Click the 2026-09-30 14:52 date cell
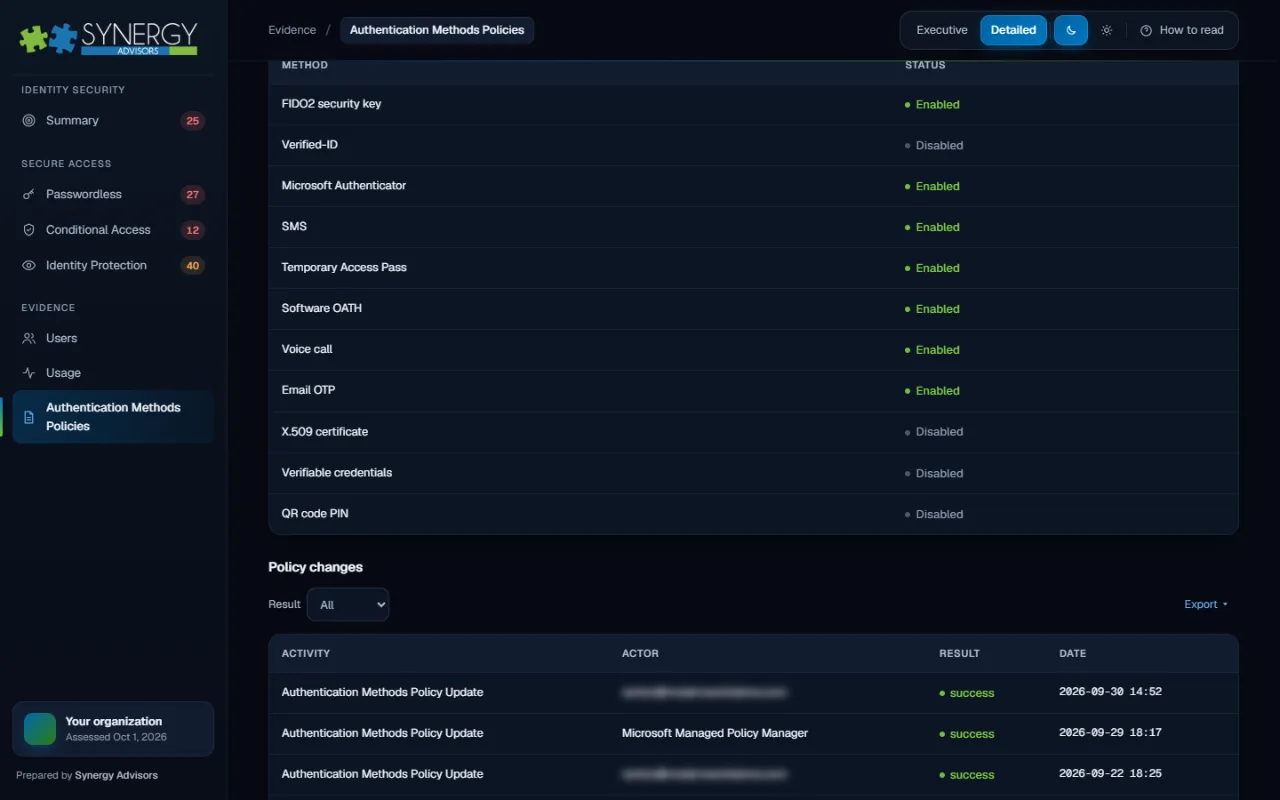 point(1110,692)
